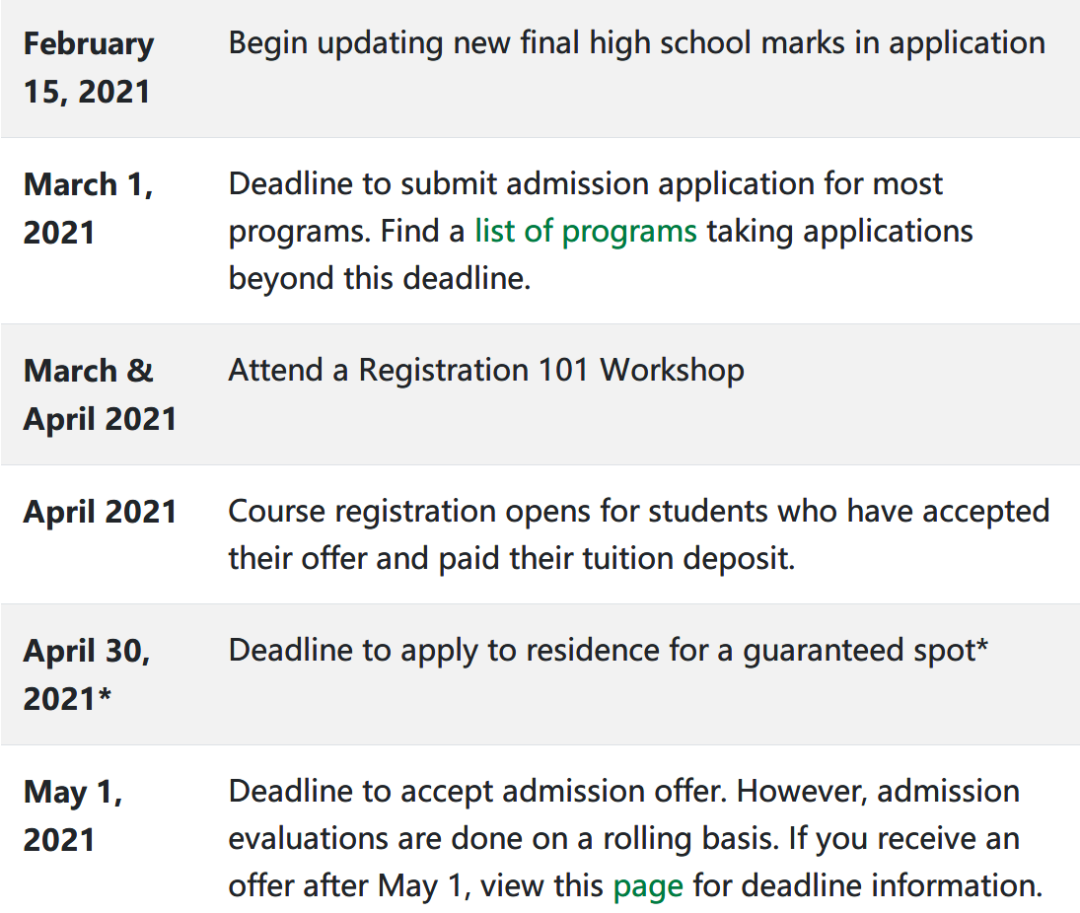This screenshot has width=1080, height=913.
Task: Select the April 2021 date cell
Action: coord(100,512)
